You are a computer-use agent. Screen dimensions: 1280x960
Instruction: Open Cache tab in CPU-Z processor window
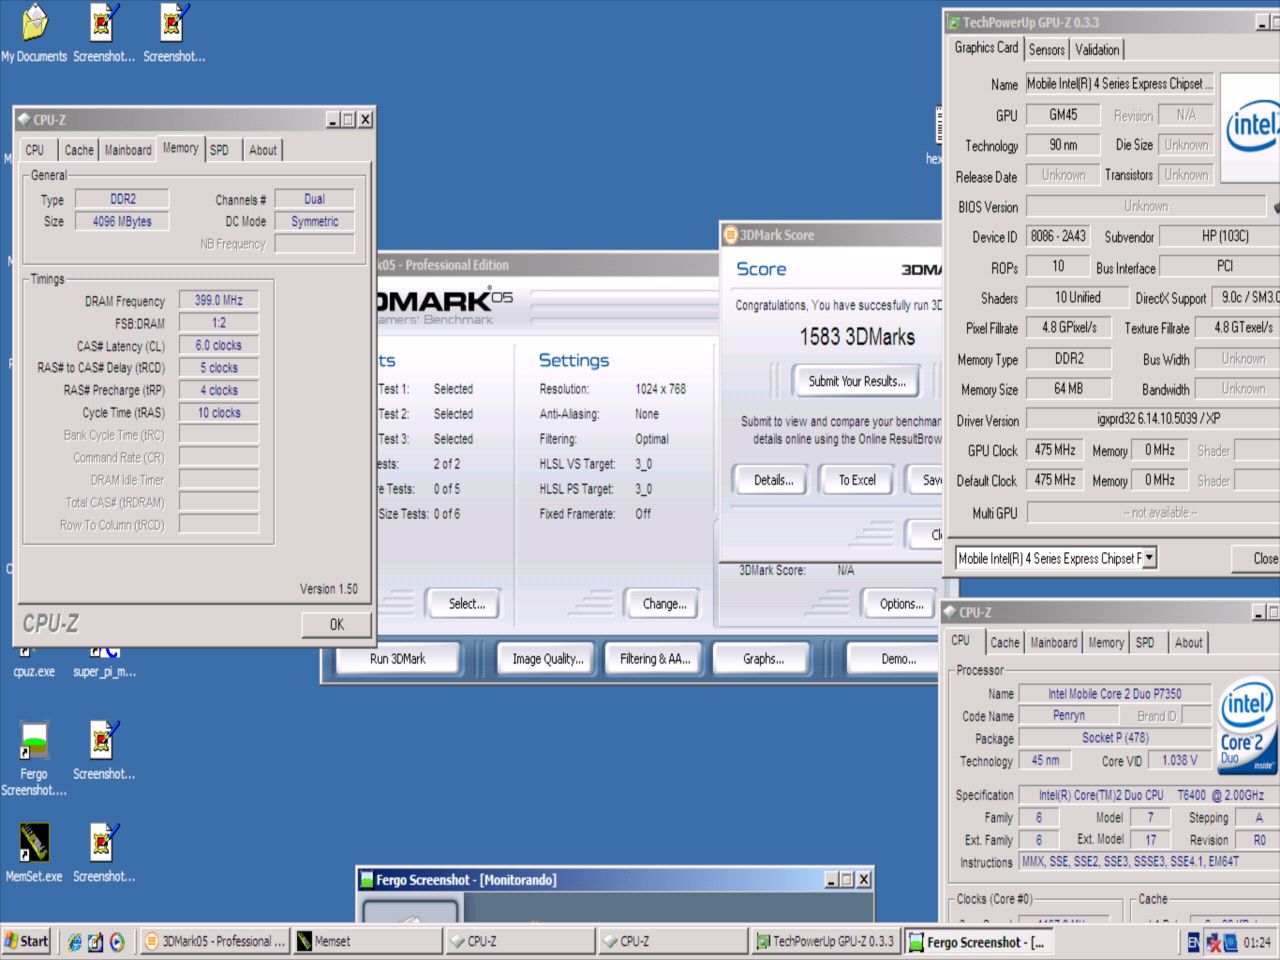point(1005,643)
